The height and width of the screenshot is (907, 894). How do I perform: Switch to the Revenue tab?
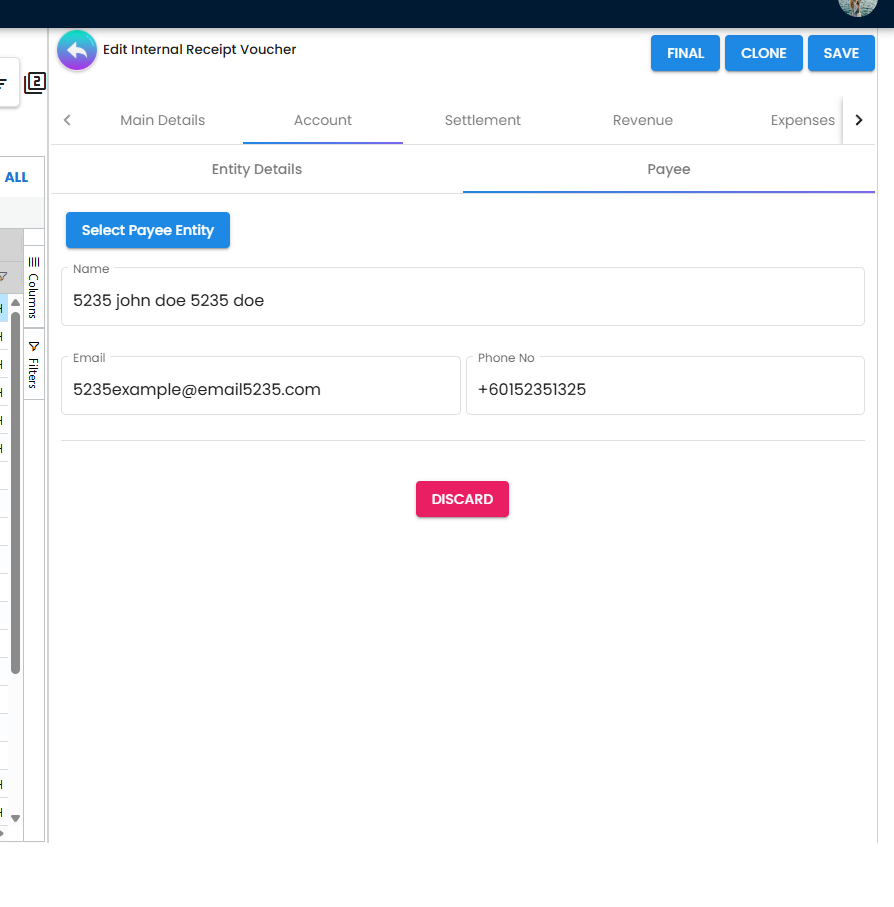[x=642, y=120]
